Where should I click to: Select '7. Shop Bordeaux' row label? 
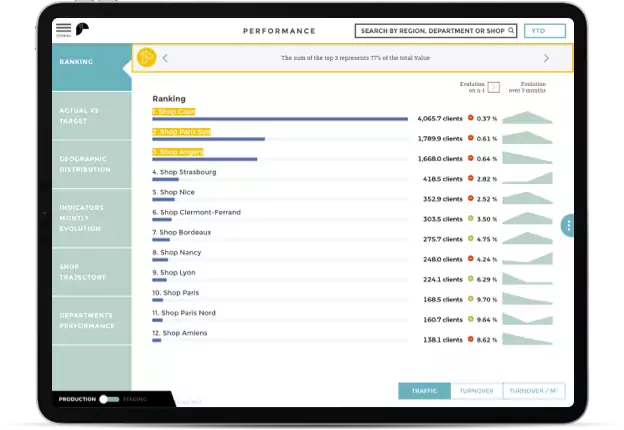(x=181, y=232)
